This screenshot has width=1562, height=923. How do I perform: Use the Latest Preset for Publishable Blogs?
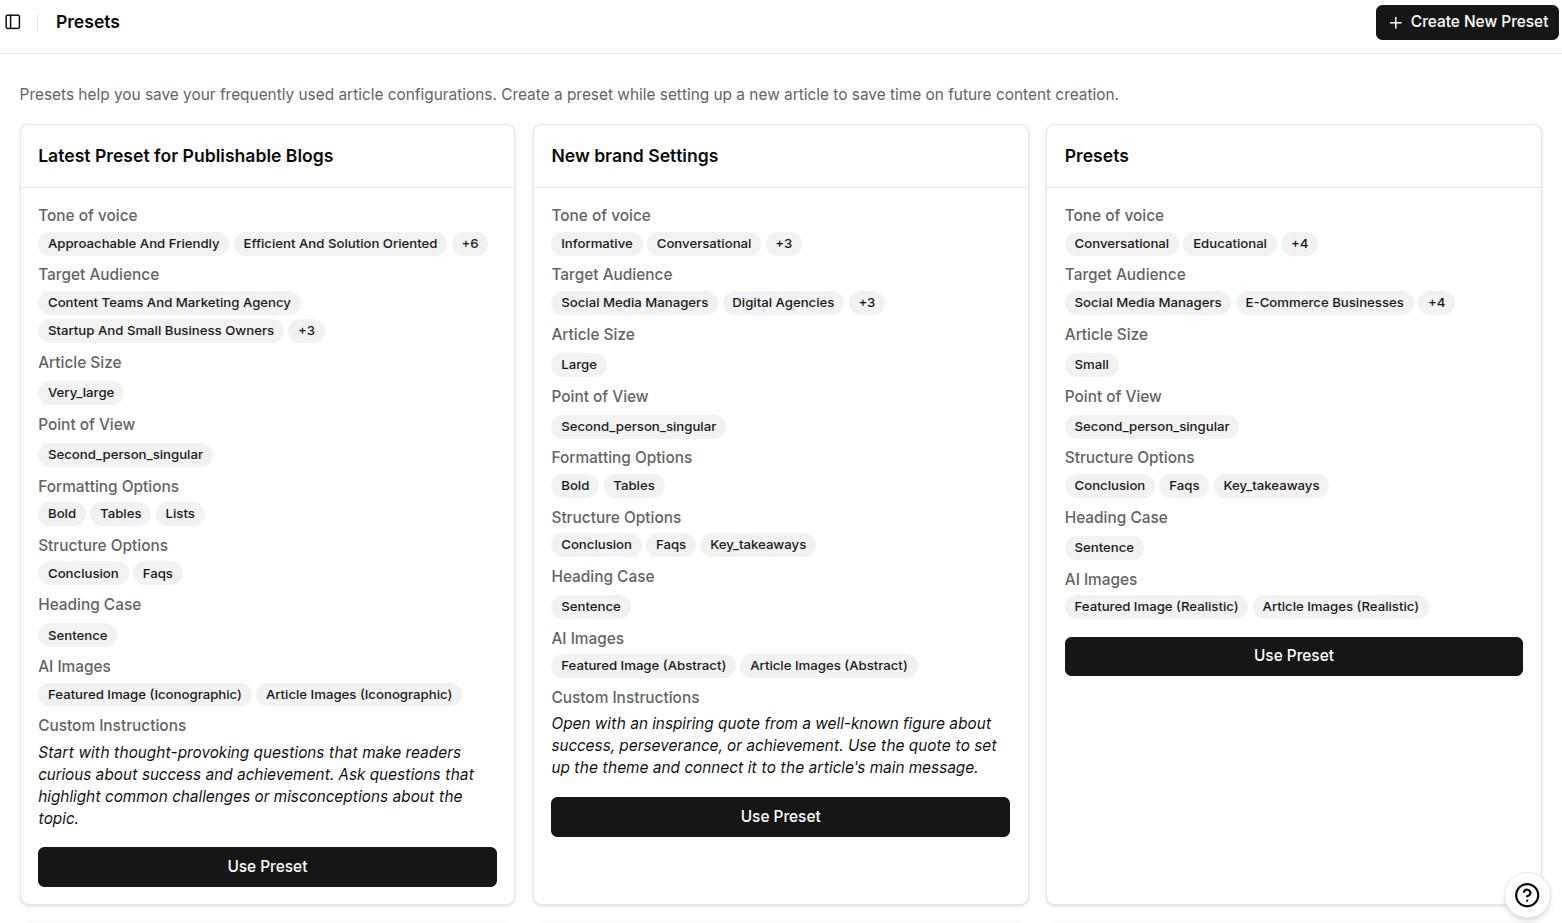267,866
